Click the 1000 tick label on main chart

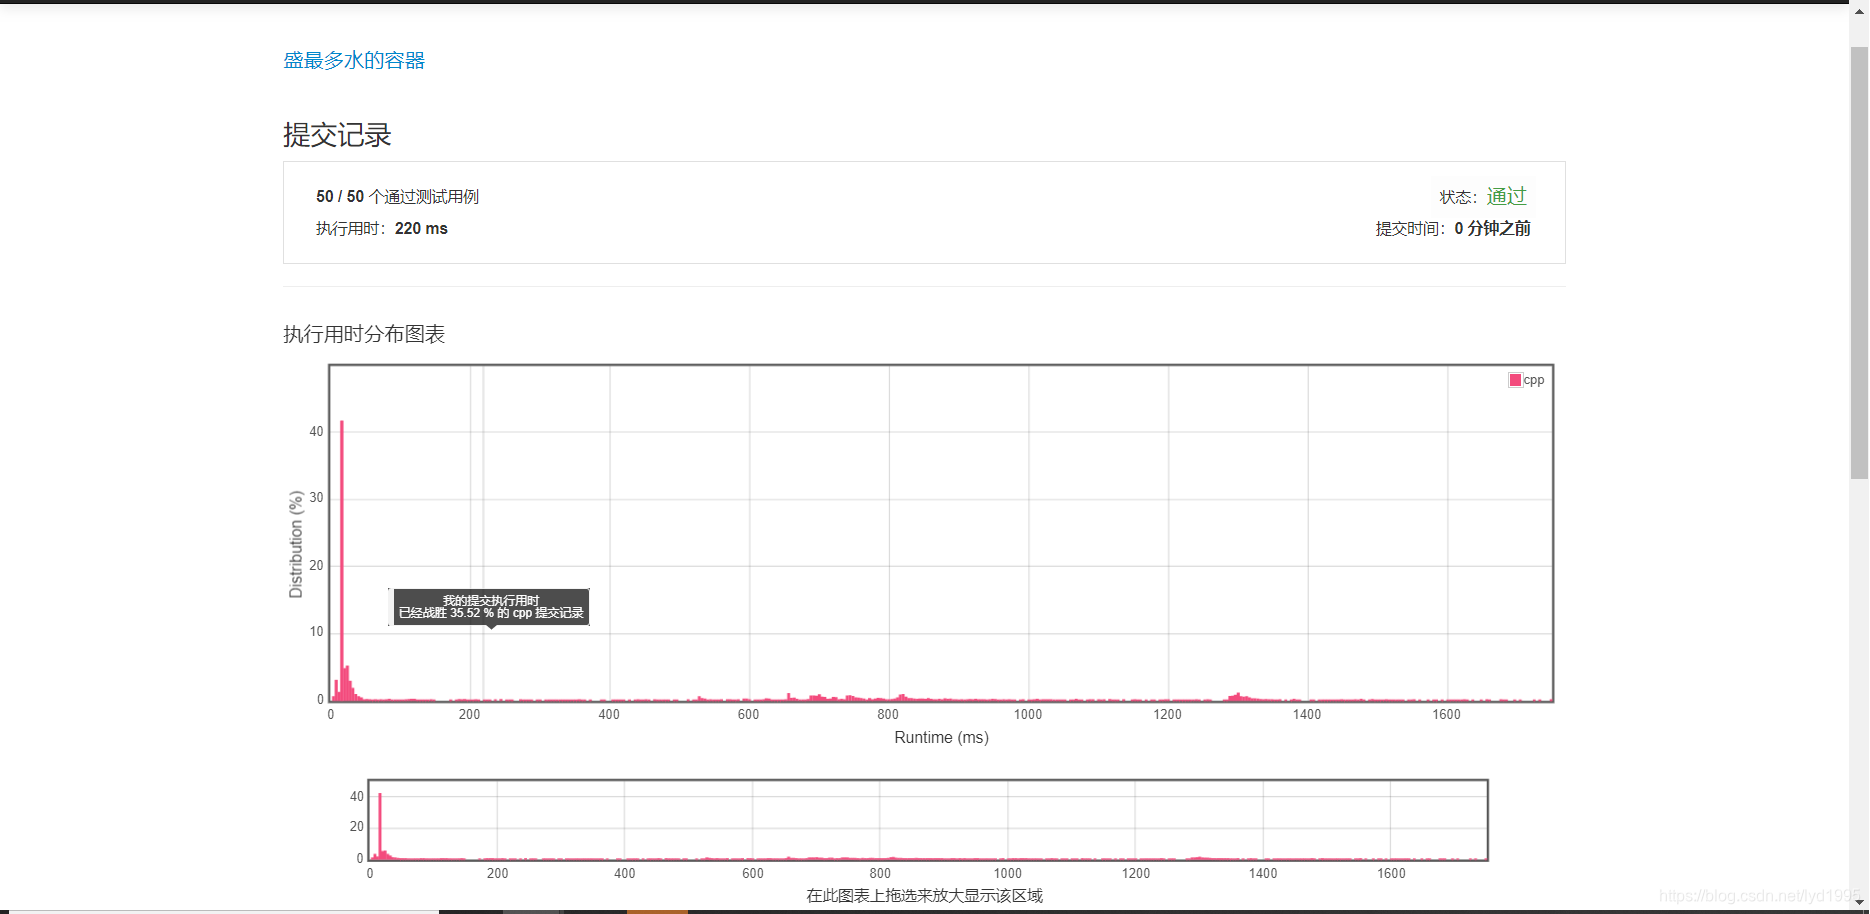point(1028,714)
